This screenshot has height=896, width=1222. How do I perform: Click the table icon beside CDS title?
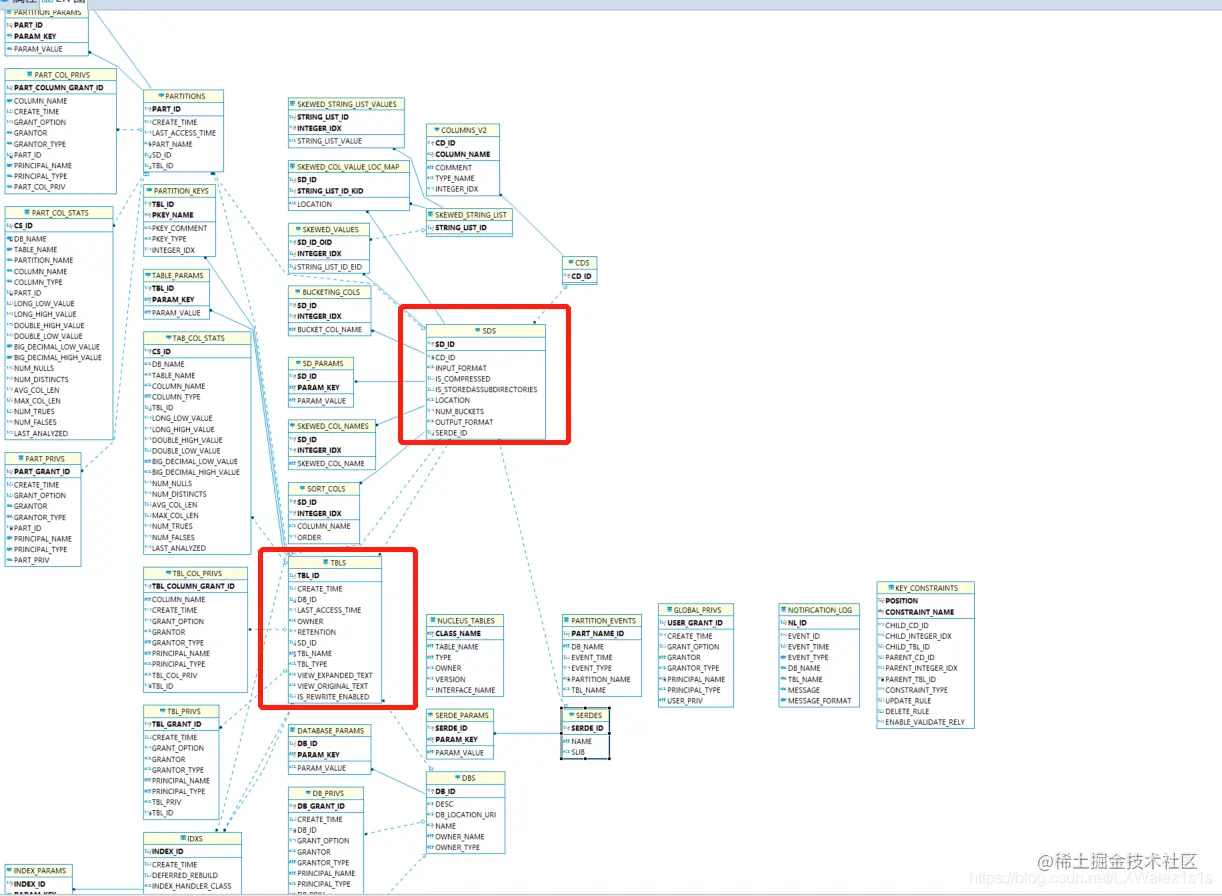[571, 263]
